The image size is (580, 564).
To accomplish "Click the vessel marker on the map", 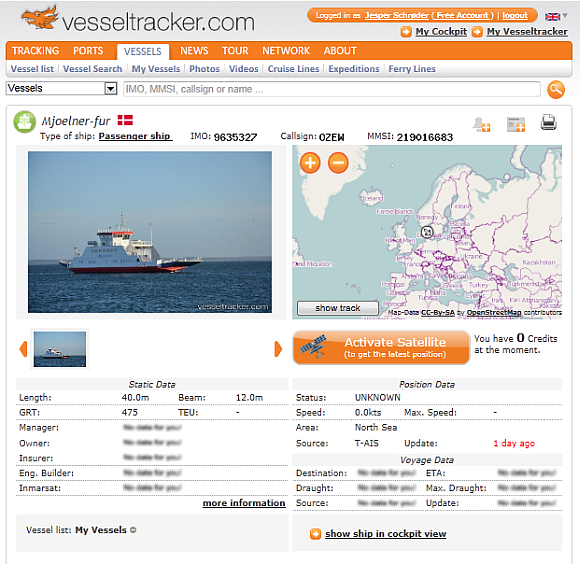I will [427, 232].
